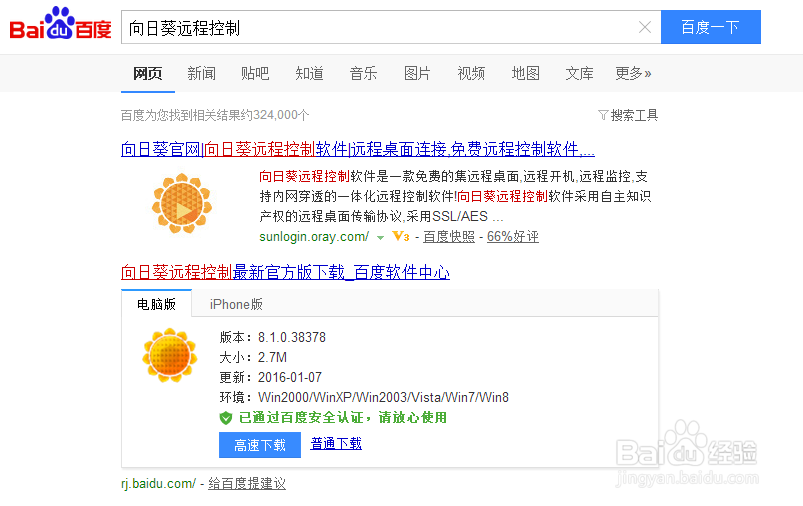The height and width of the screenshot is (506, 803).
Task: Expand 更多» menu
Action: pyautogui.click(x=633, y=74)
